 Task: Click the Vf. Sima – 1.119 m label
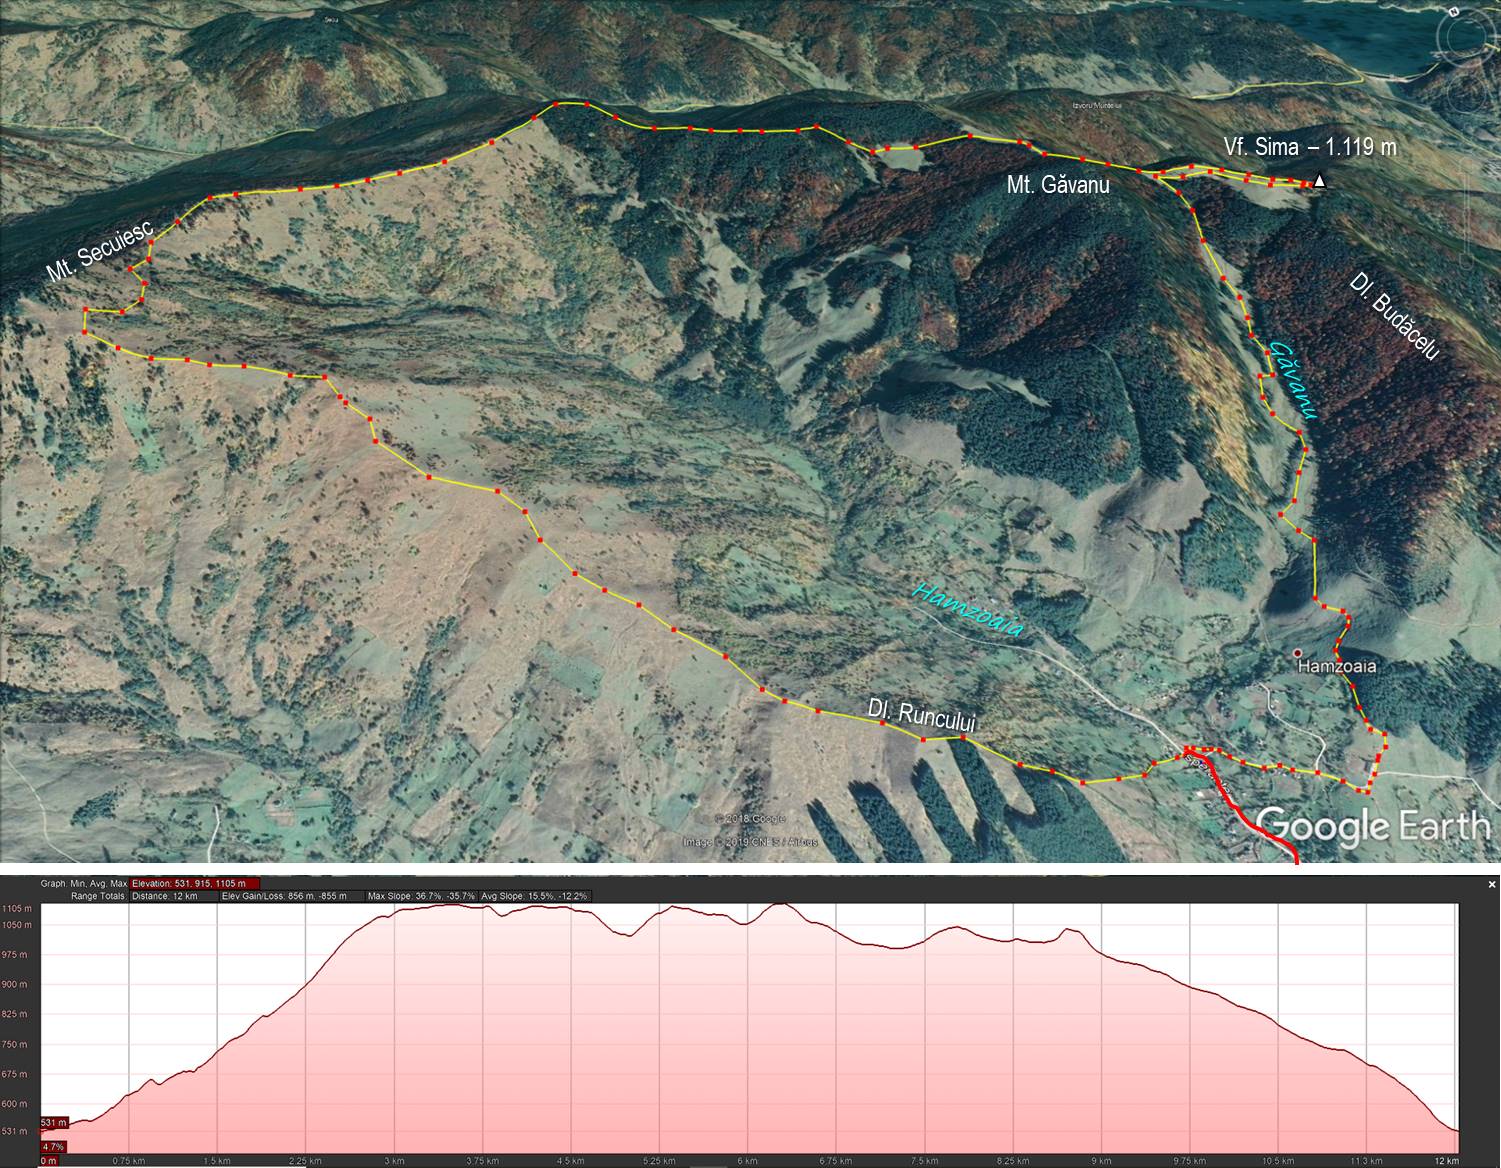coord(1310,148)
